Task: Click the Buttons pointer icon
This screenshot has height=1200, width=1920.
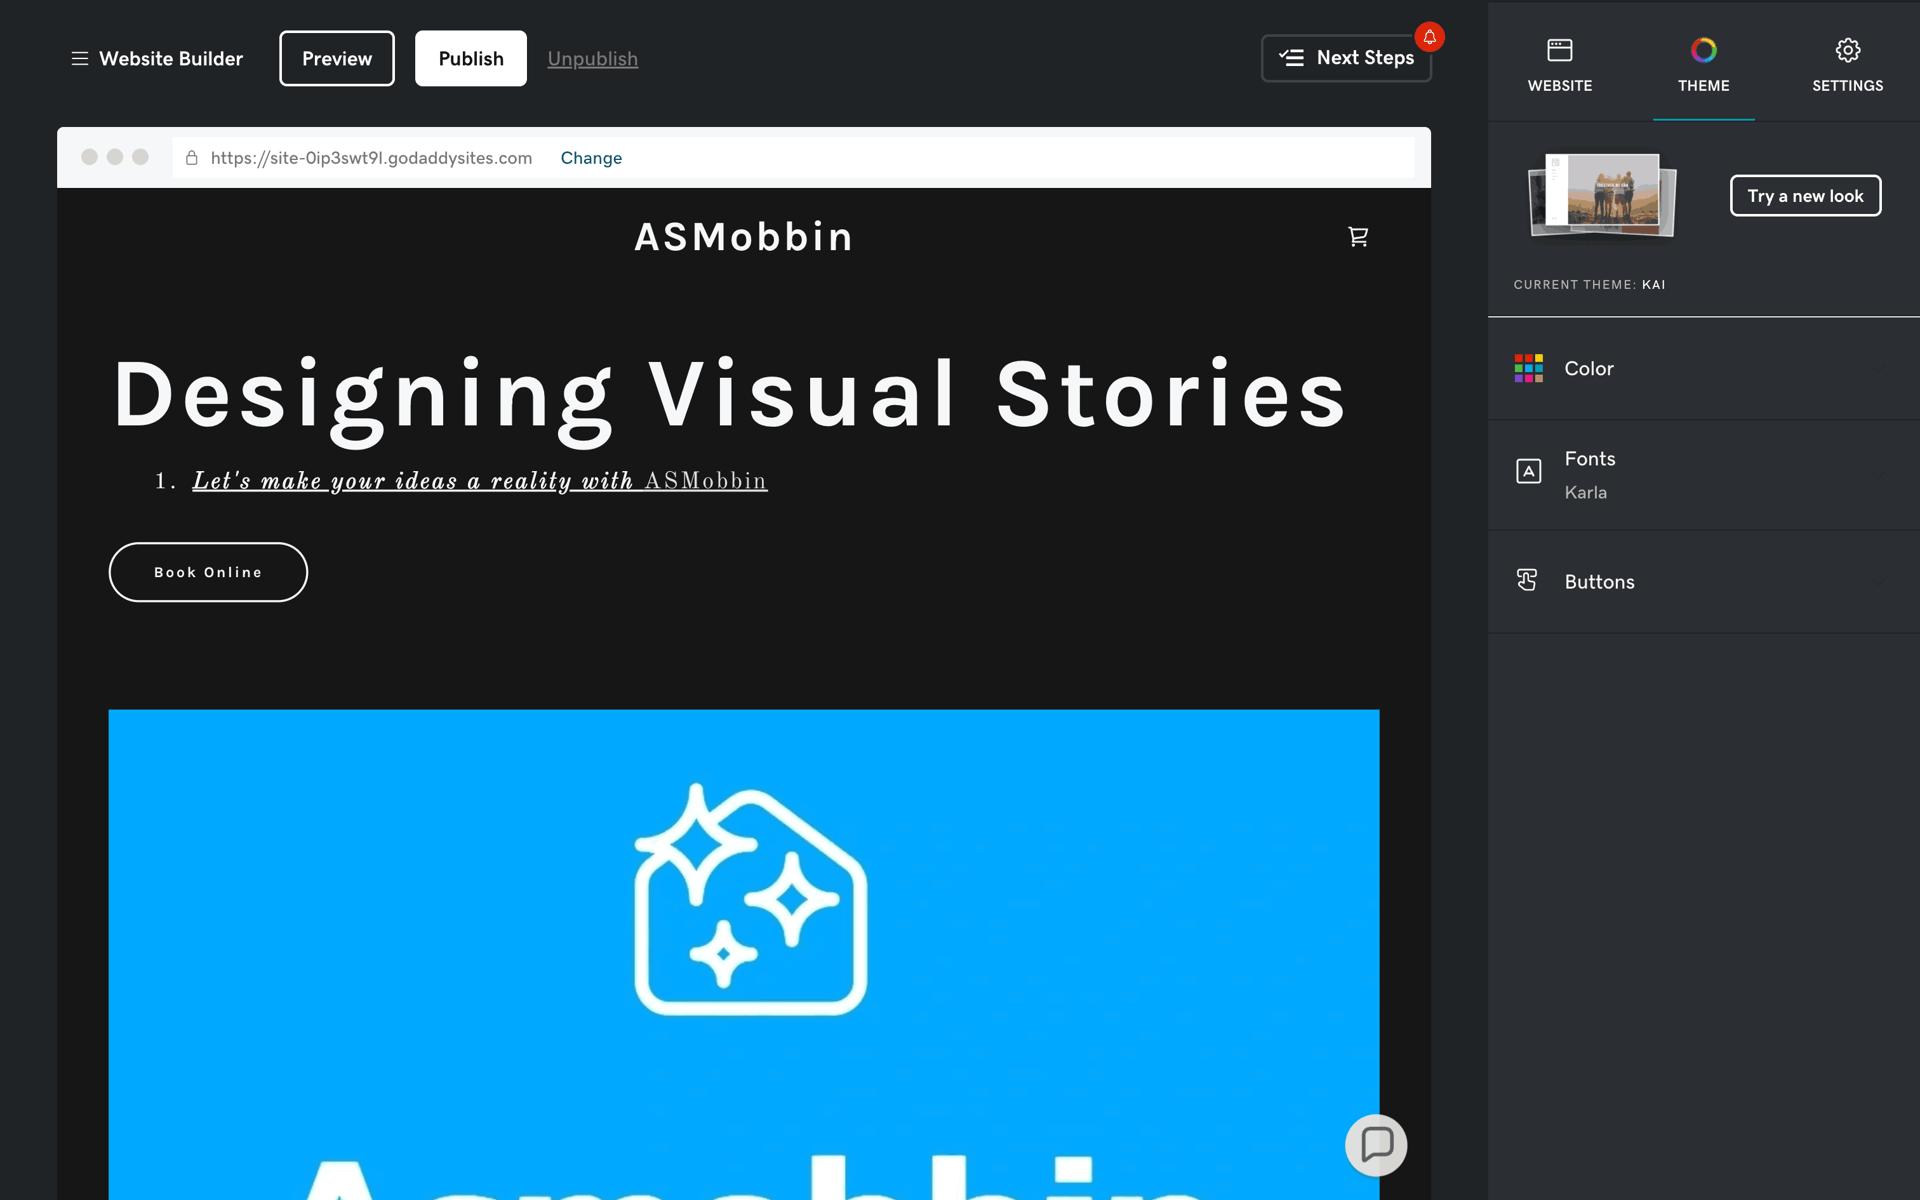Action: tap(1527, 580)
